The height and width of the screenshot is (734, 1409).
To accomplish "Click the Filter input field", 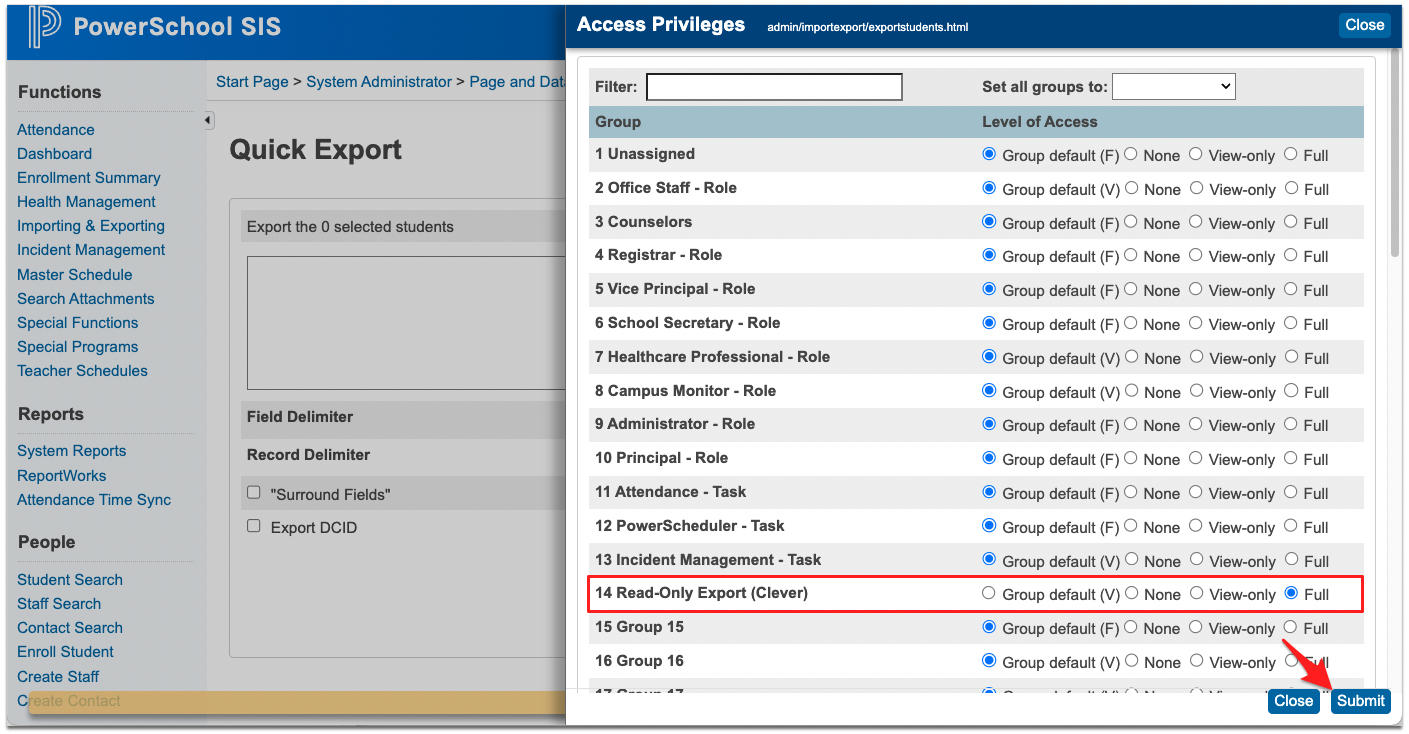I will click(773, 87).
